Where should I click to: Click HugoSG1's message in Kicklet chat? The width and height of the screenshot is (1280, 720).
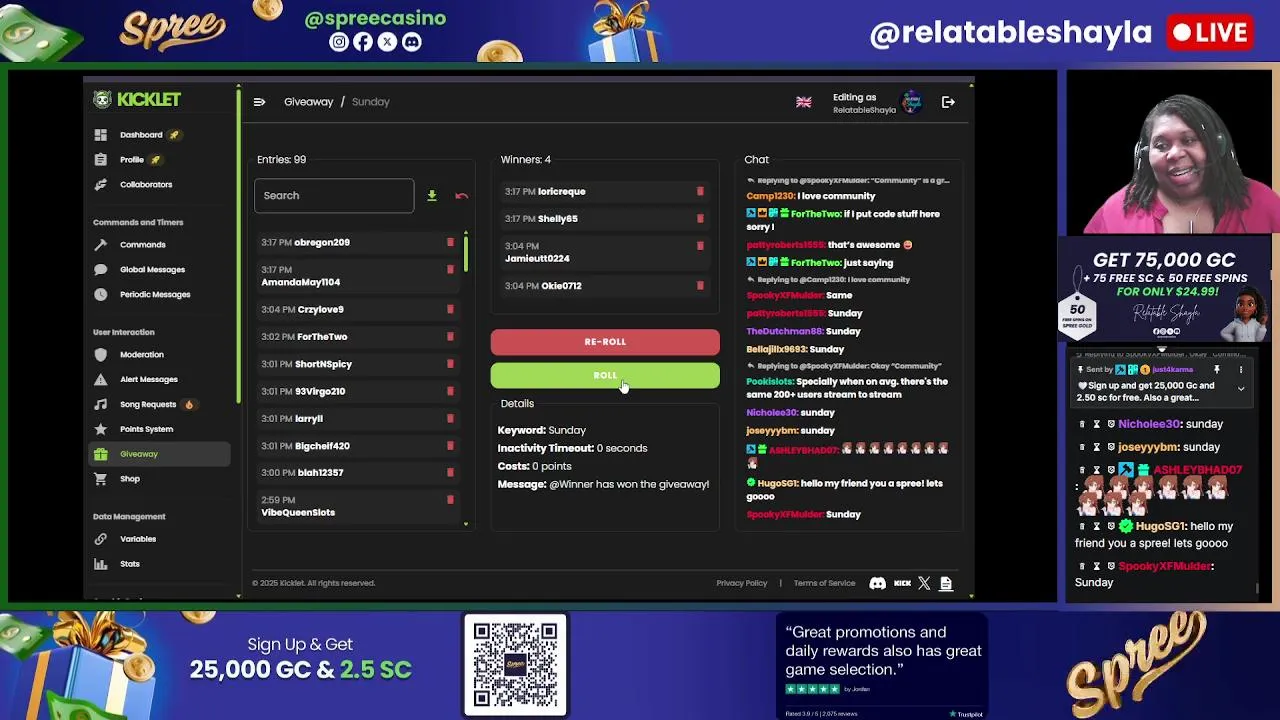click(x=845, y=490)
